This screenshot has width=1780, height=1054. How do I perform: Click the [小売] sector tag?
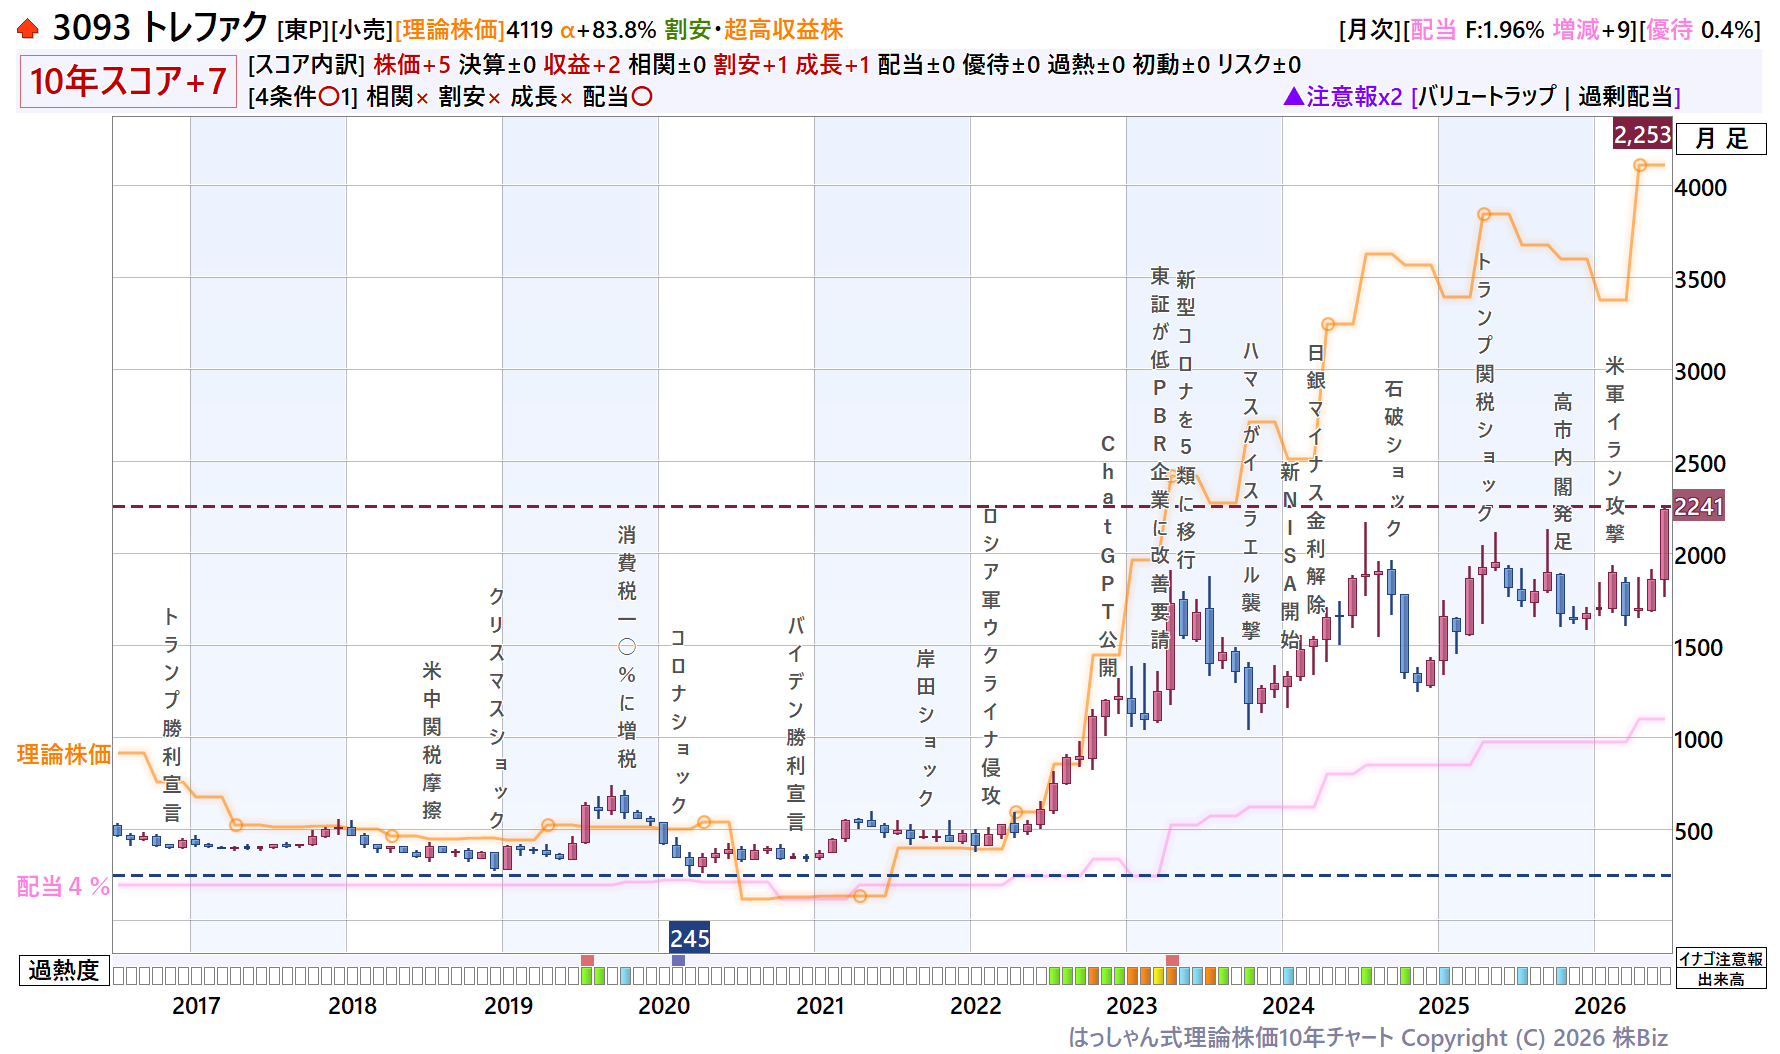click(x=362, y=30)
